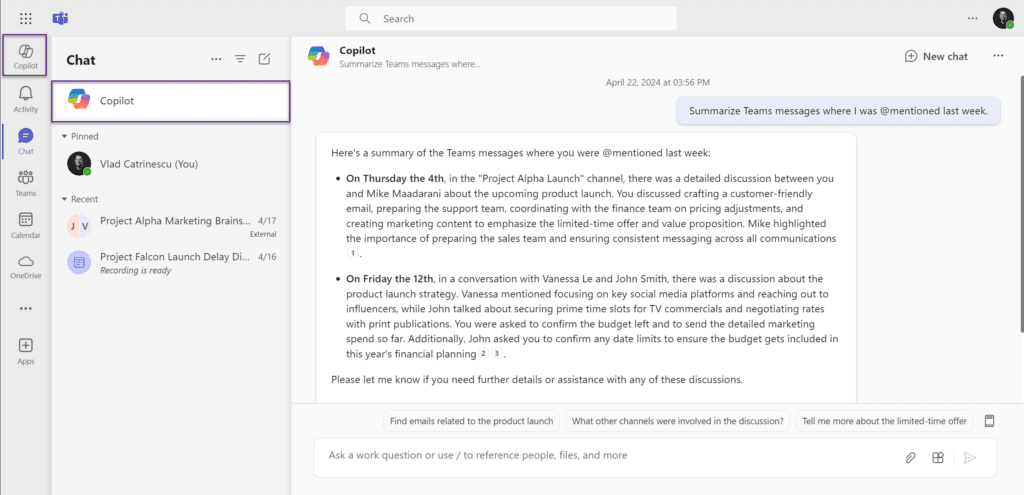The image size is (1024, 495).
Task: Open Vlad Catrinescu (You) chat
Action: [x=170, y=164]
